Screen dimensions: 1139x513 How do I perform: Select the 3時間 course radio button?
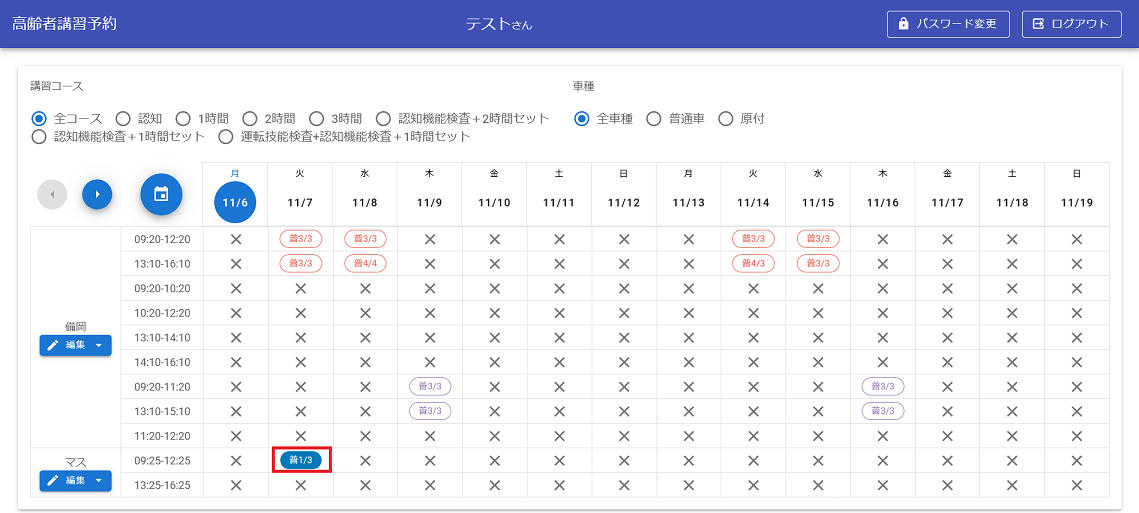click(x=316, y=118)
